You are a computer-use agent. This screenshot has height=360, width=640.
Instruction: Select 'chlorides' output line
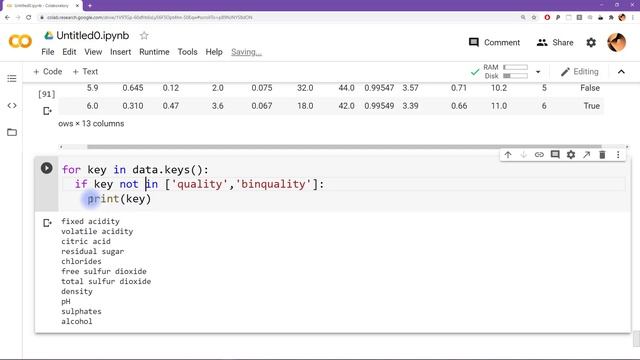pyautogui.click(x=81, y=261)
